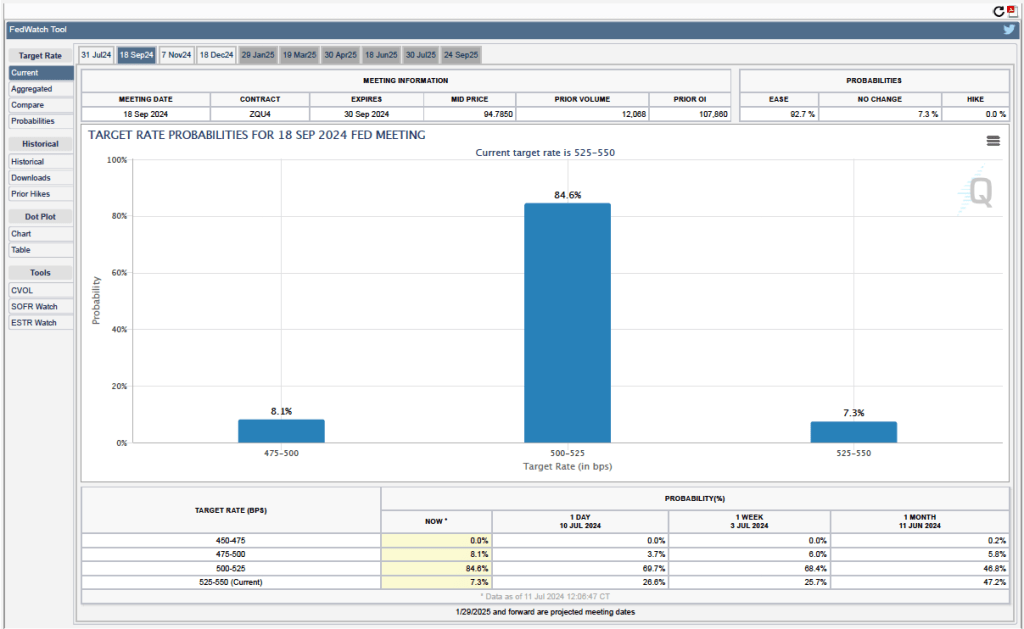Open the Aggregated target rate view
1024x629 pixels.
(32, 89)
